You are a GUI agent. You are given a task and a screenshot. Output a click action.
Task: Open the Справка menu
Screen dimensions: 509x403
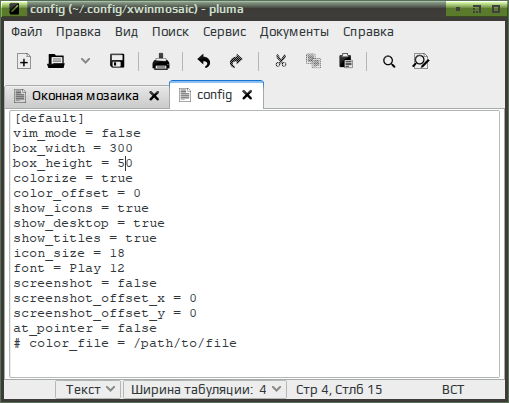pos(368,32)
